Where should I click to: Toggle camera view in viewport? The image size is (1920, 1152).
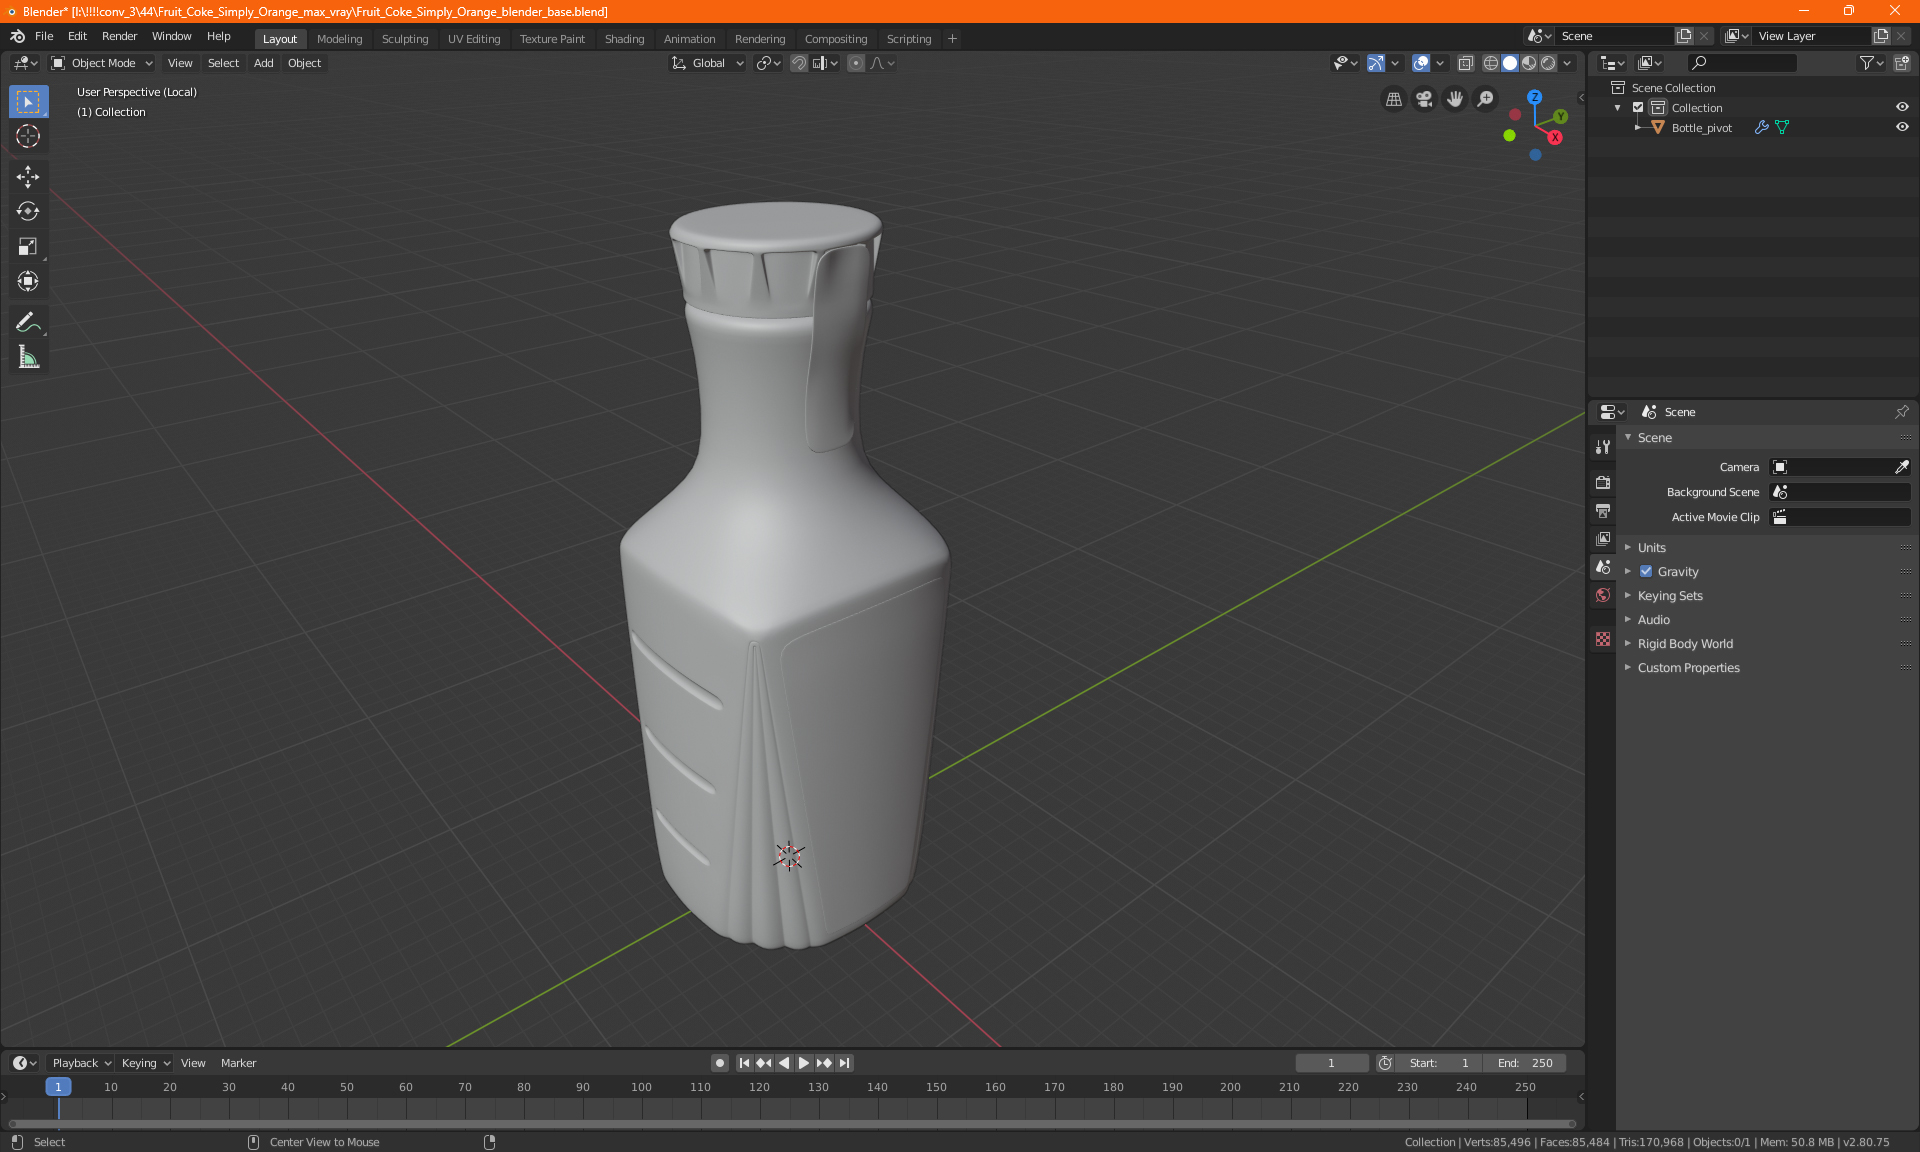[x=1424, y=99]
